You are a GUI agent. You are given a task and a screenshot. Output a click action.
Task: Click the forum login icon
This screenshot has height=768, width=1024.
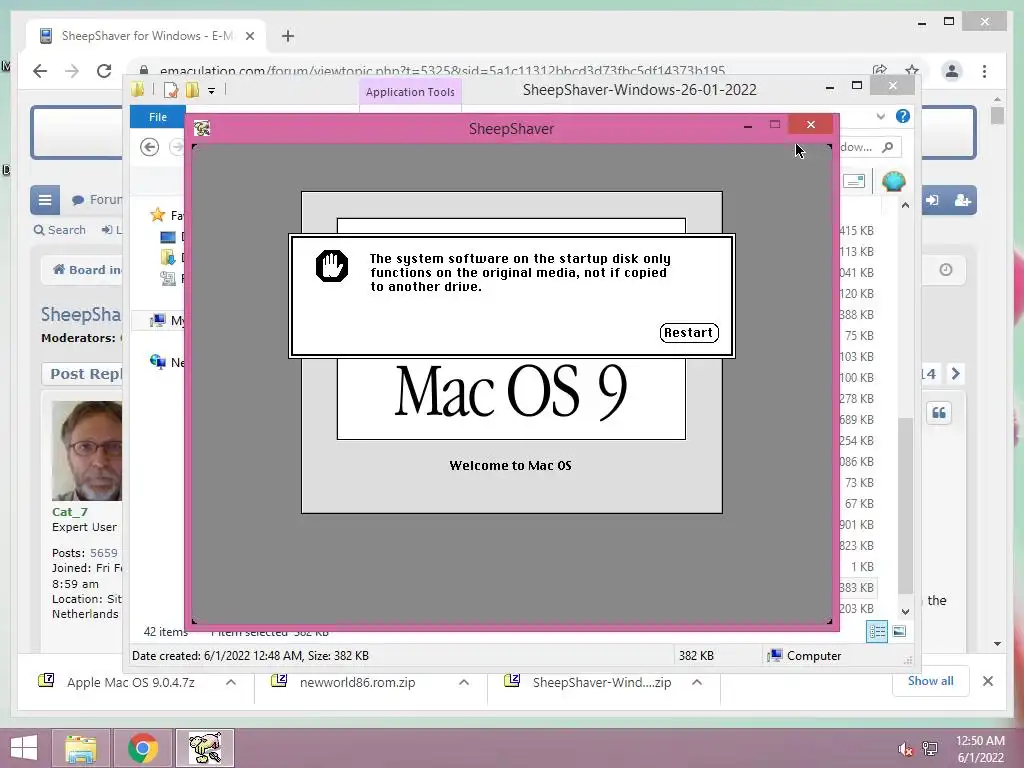pos(932,200)
